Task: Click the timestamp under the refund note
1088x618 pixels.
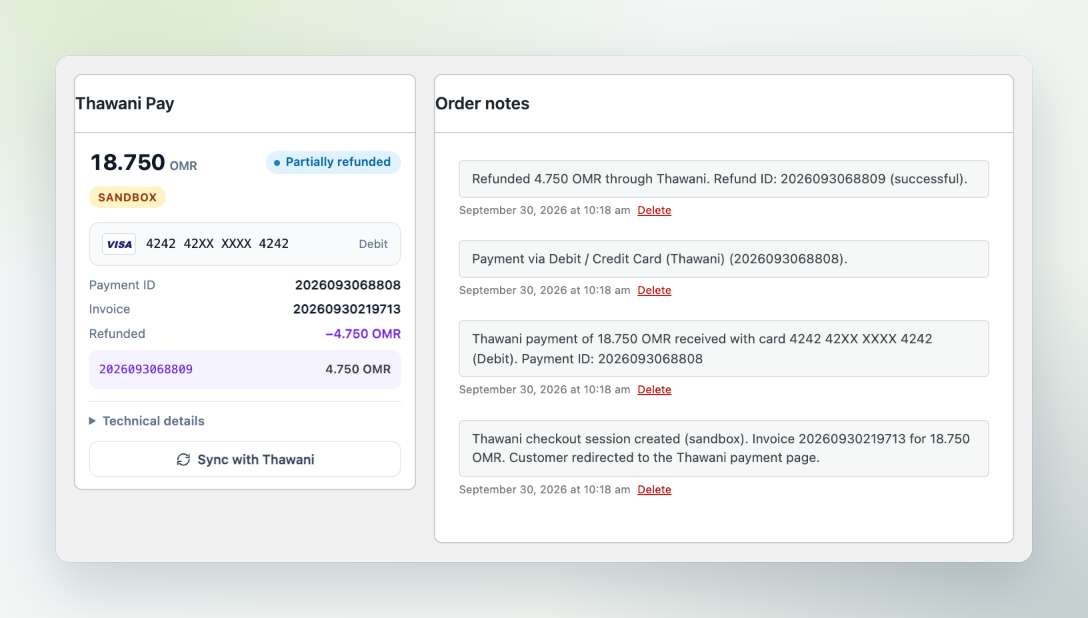Action: pos(545,210)
